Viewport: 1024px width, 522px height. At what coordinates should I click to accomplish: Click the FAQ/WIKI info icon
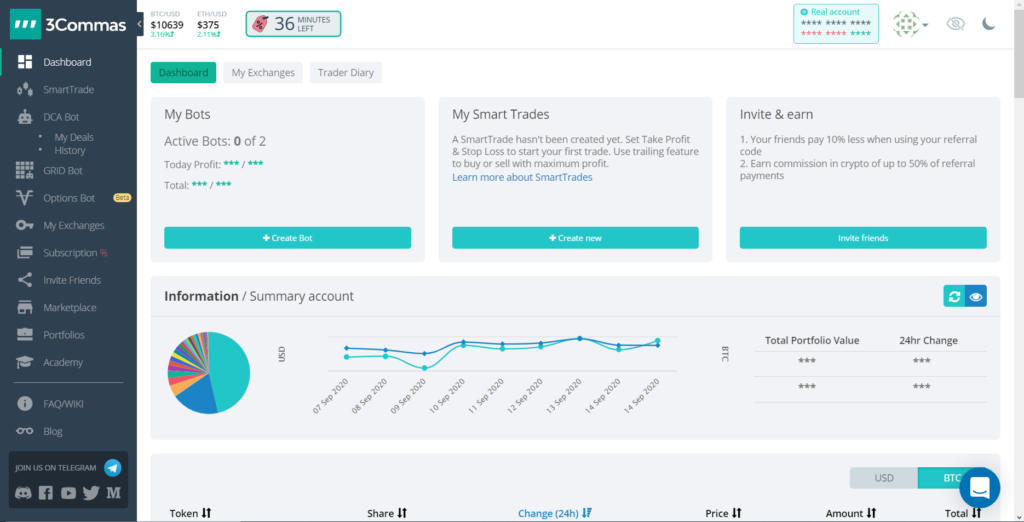tap(25, 404)
